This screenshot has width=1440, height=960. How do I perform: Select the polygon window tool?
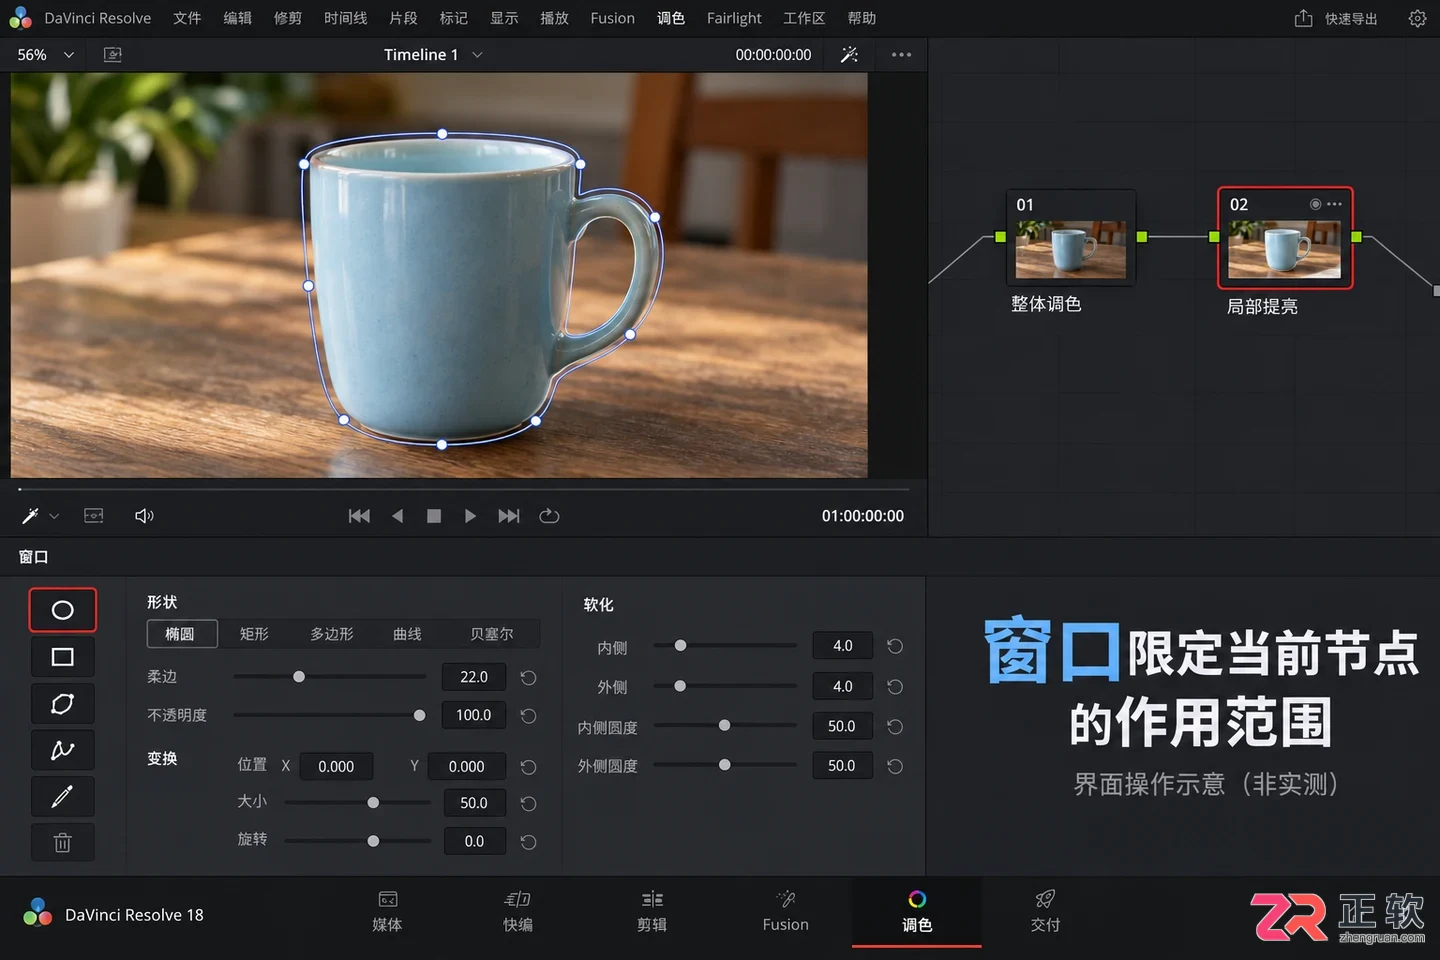62,704
